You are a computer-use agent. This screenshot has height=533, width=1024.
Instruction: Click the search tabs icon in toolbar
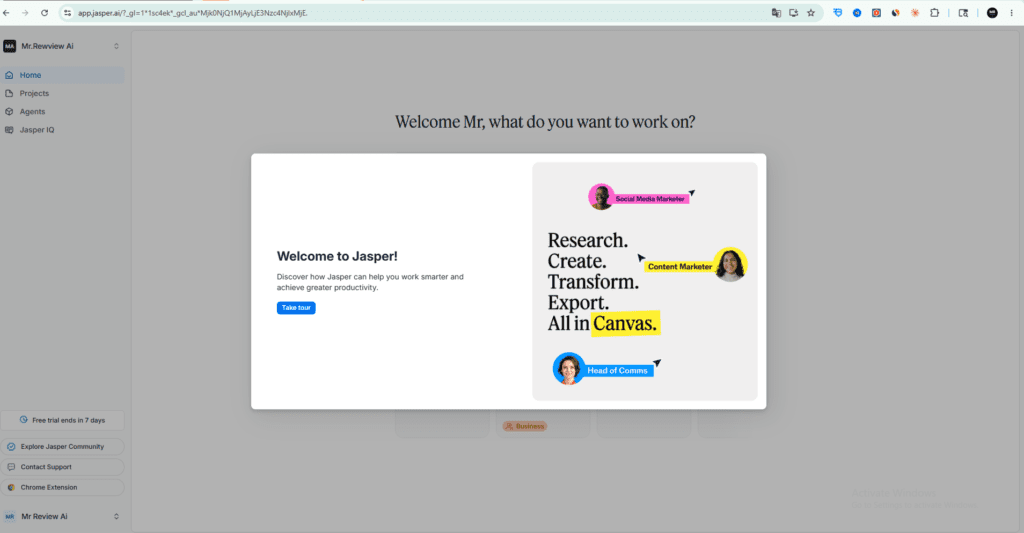963,12
